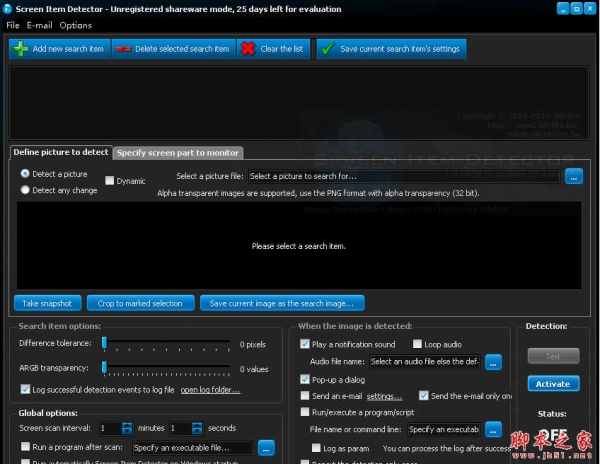This screenshot has width=600, height=464.
Task: Click the seconds value field of scan interval
Action: (180, 428)
